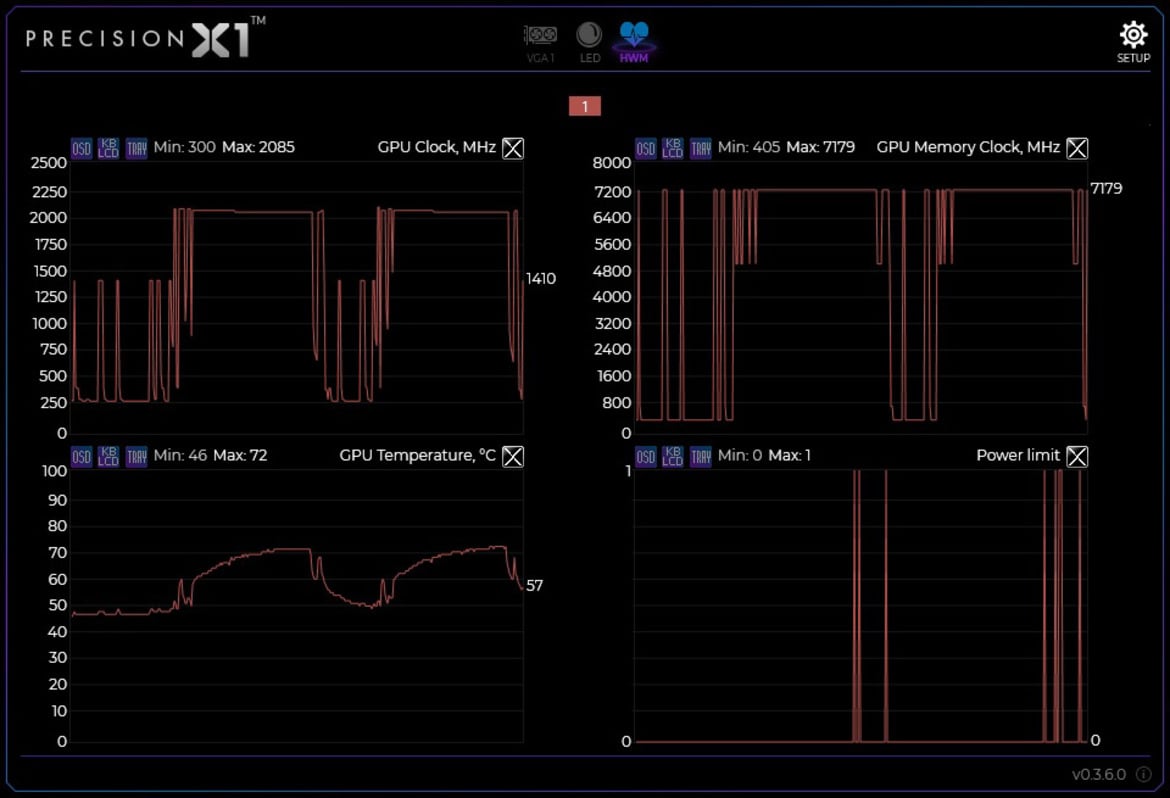Click the GPU Temperature, °C title
The image size is (1170, 798).
pyautogui.click(x=417, y=455)
